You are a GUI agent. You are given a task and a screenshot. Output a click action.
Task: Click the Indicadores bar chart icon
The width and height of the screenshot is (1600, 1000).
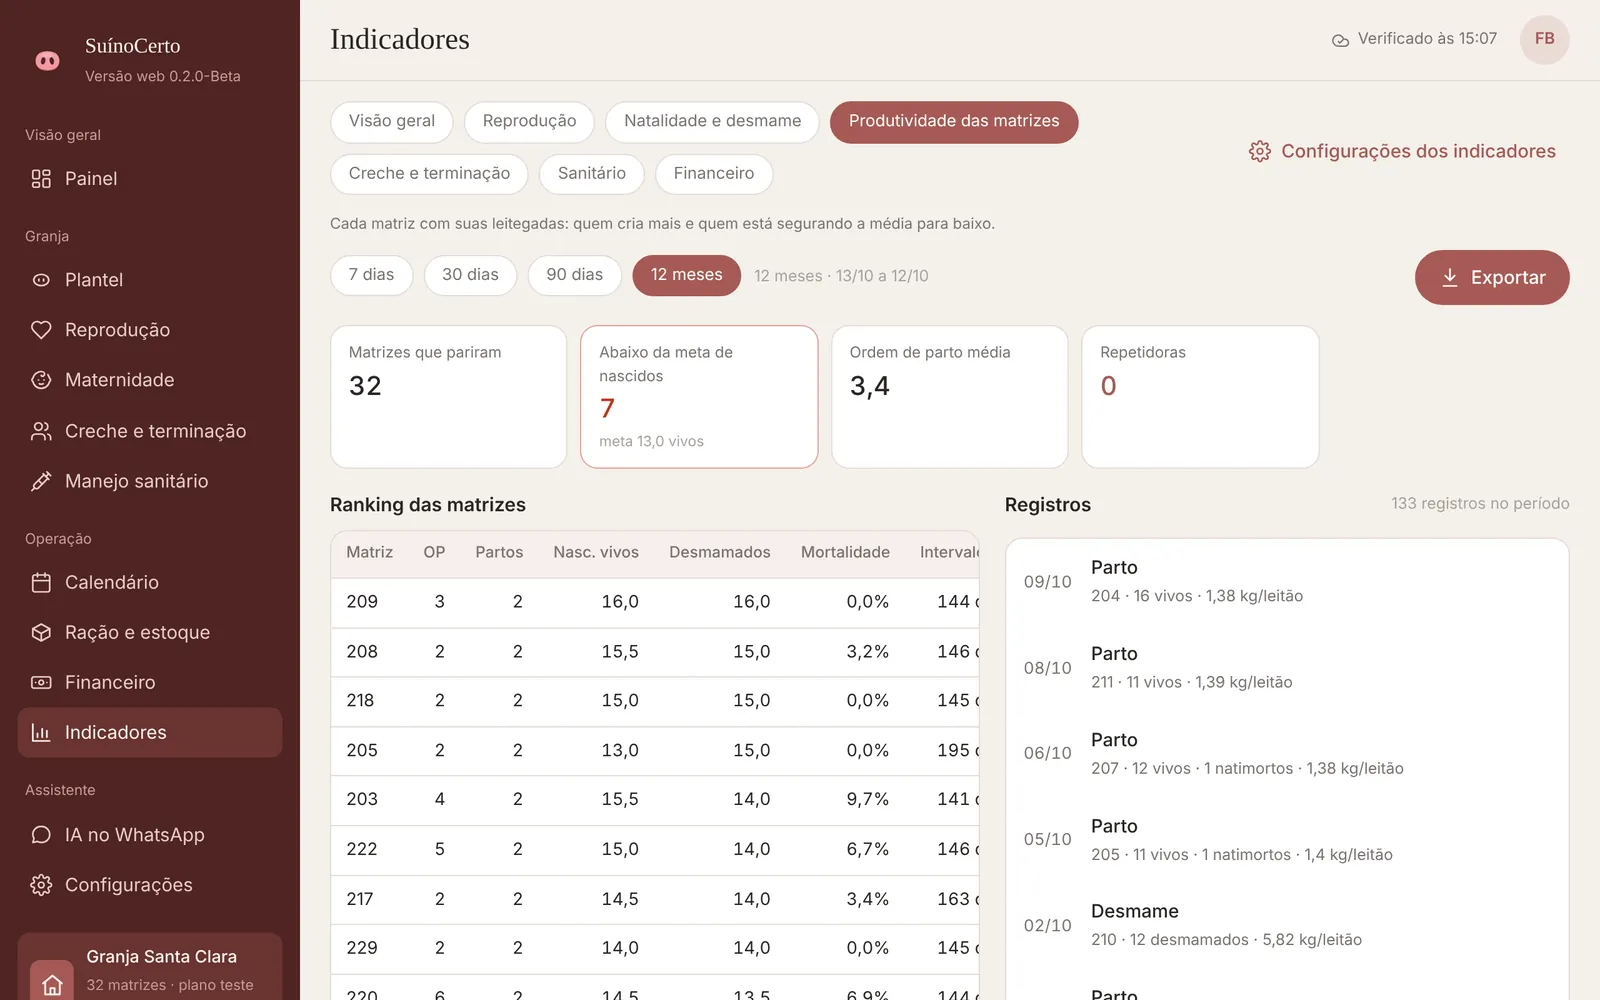click(41, 732)
